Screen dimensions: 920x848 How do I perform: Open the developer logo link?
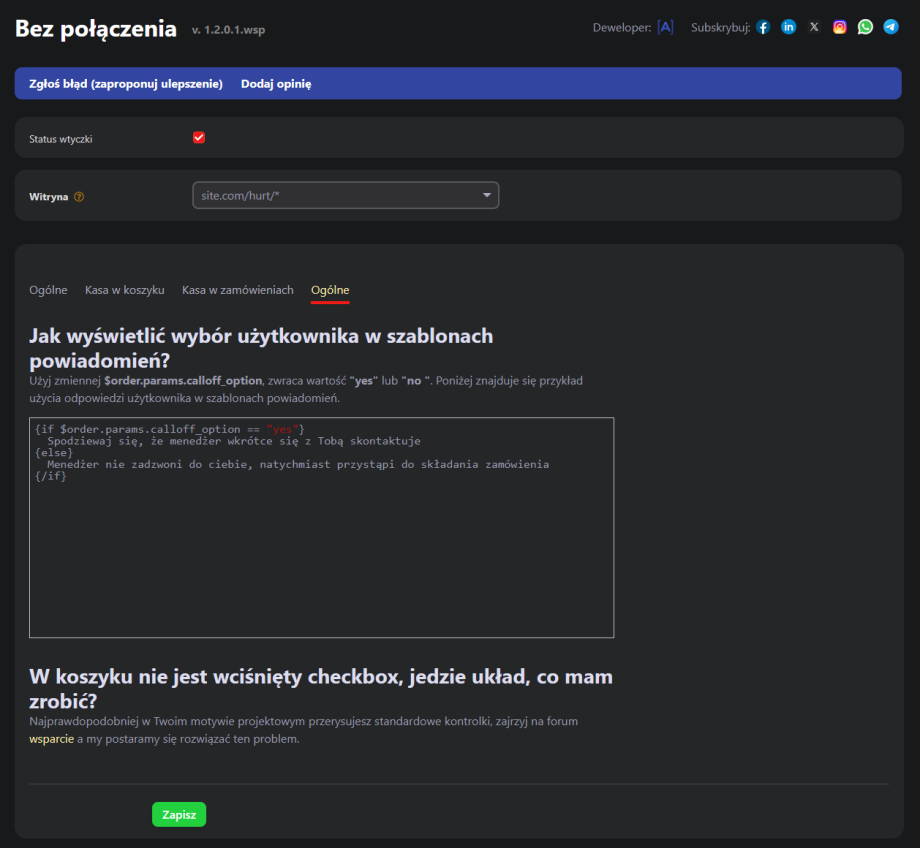pyautogui.click(x=665, y=28)
